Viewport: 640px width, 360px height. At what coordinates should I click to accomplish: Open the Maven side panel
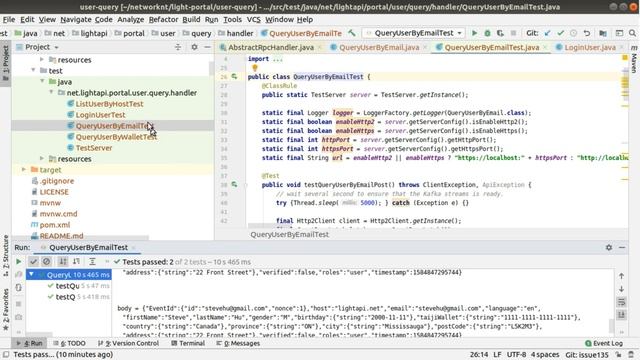click(634, 60)
